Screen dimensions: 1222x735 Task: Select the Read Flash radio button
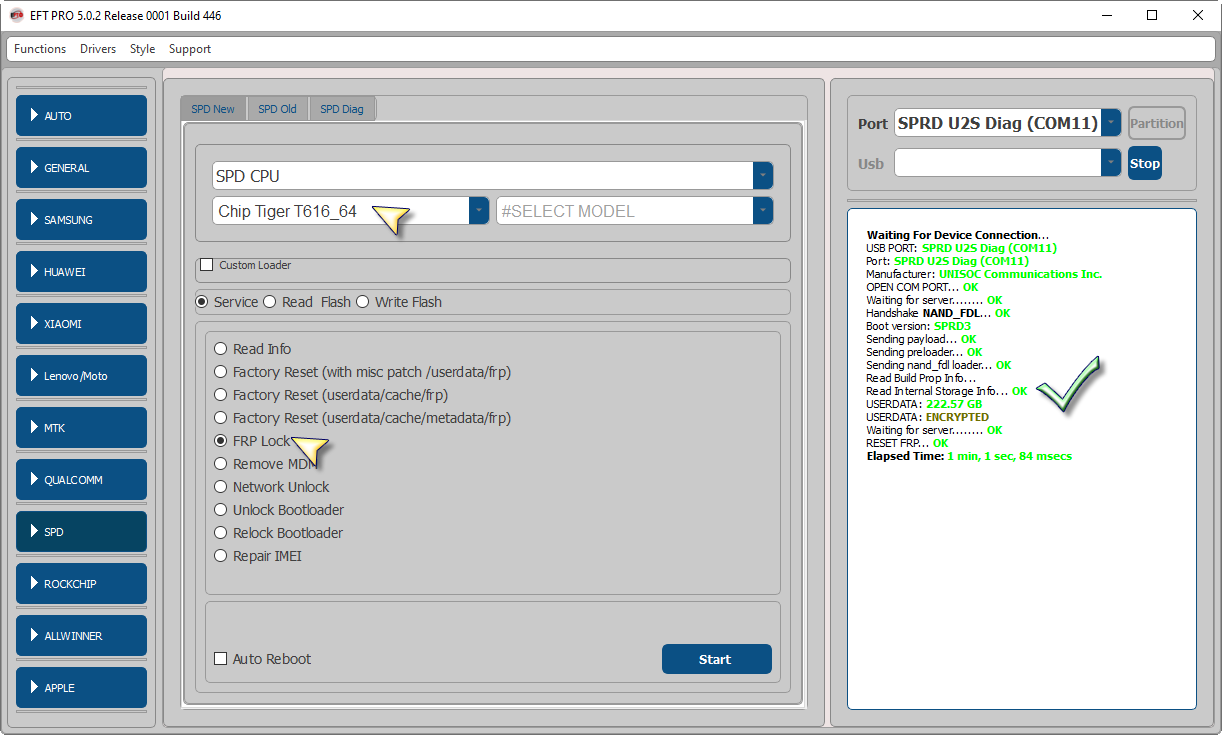(x=269, y=302)
